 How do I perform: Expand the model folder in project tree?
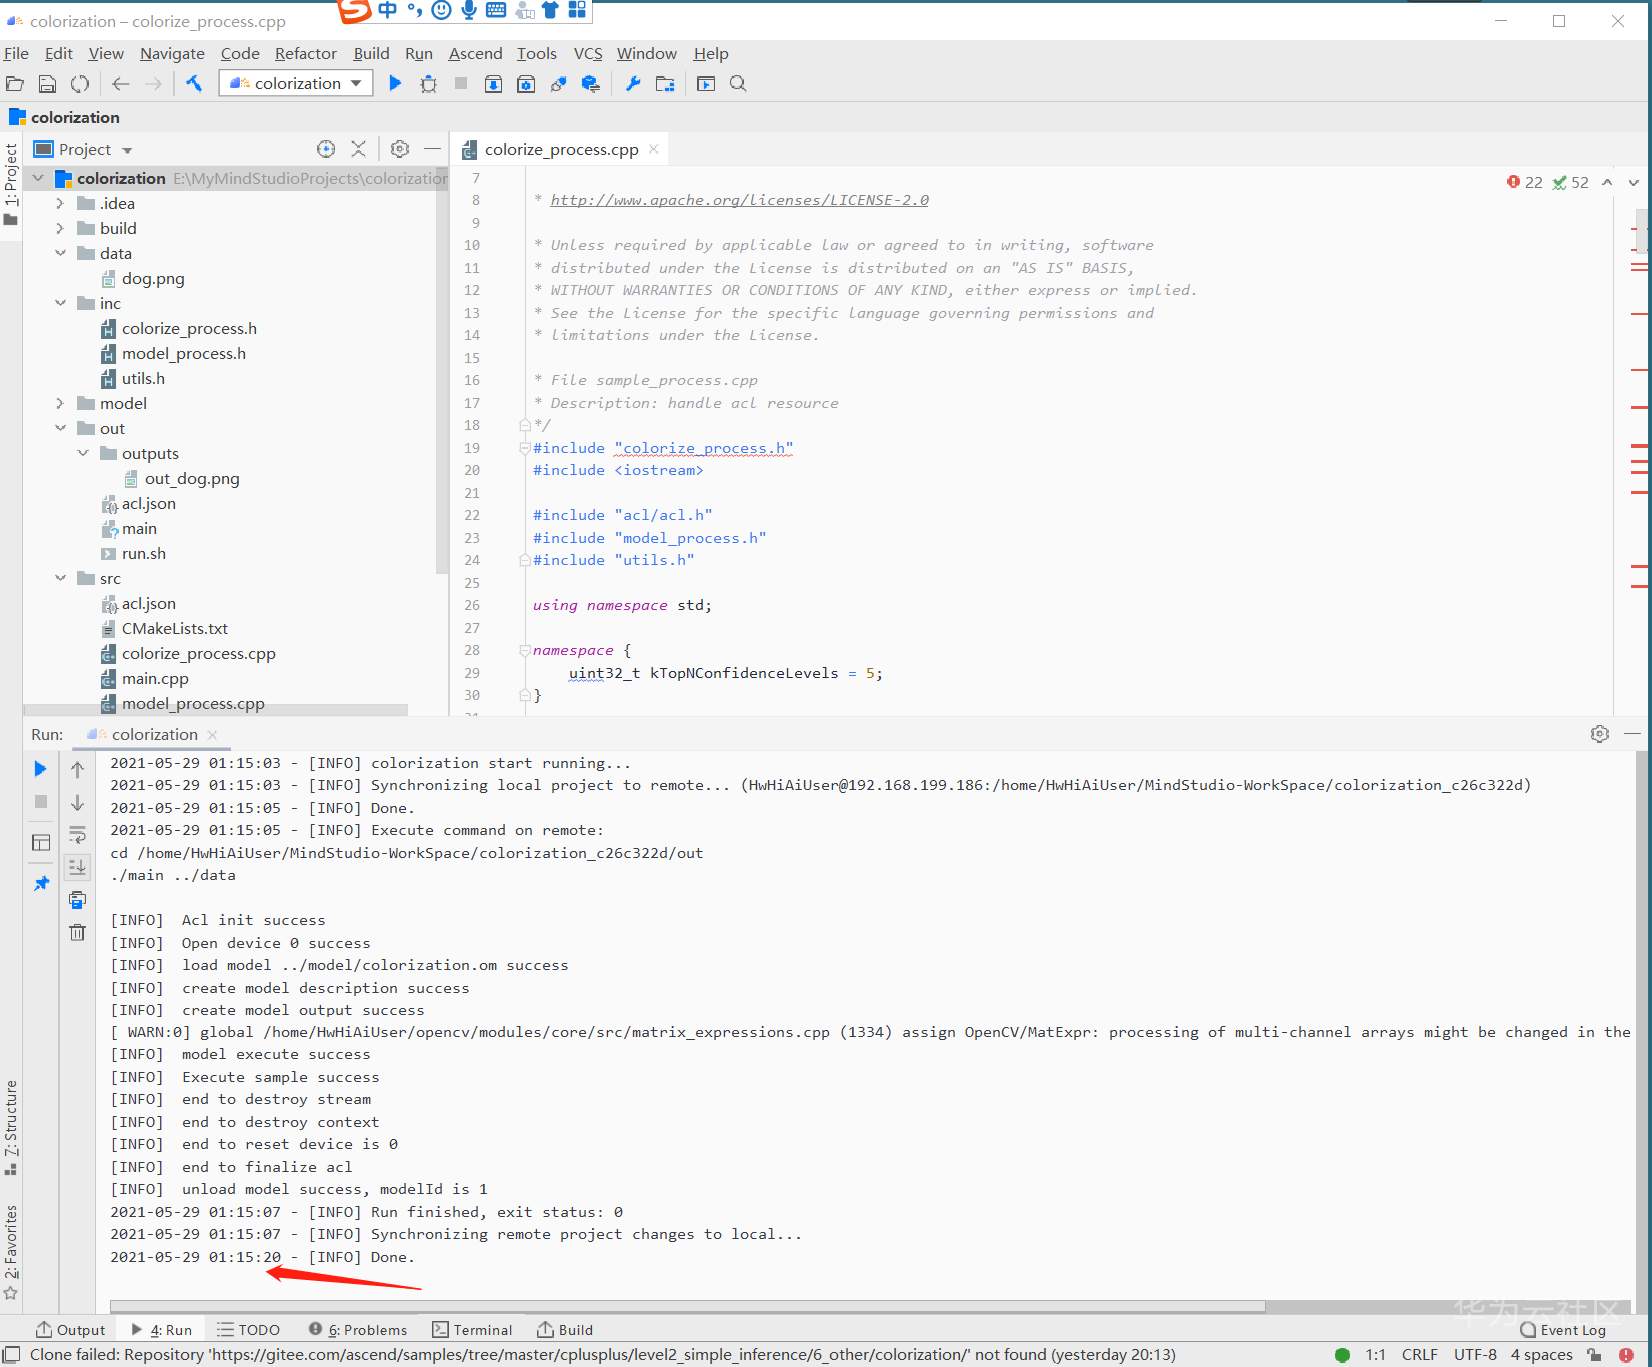(60, 403)
